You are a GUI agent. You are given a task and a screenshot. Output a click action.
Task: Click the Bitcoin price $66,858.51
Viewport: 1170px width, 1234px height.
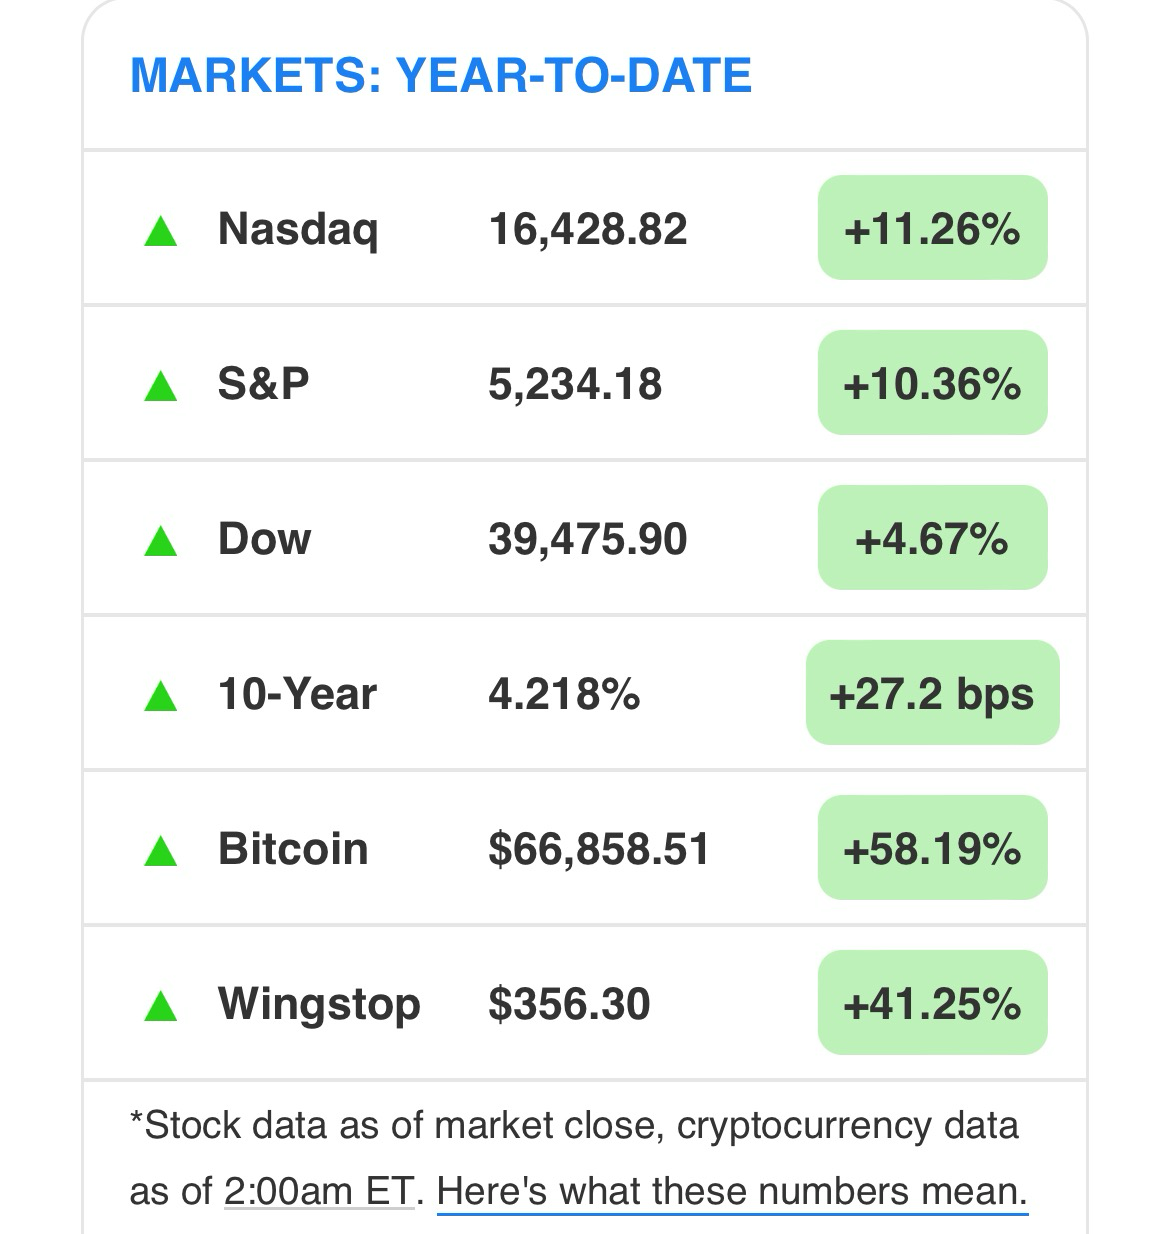pyautogui.click(x=598, y=849)
